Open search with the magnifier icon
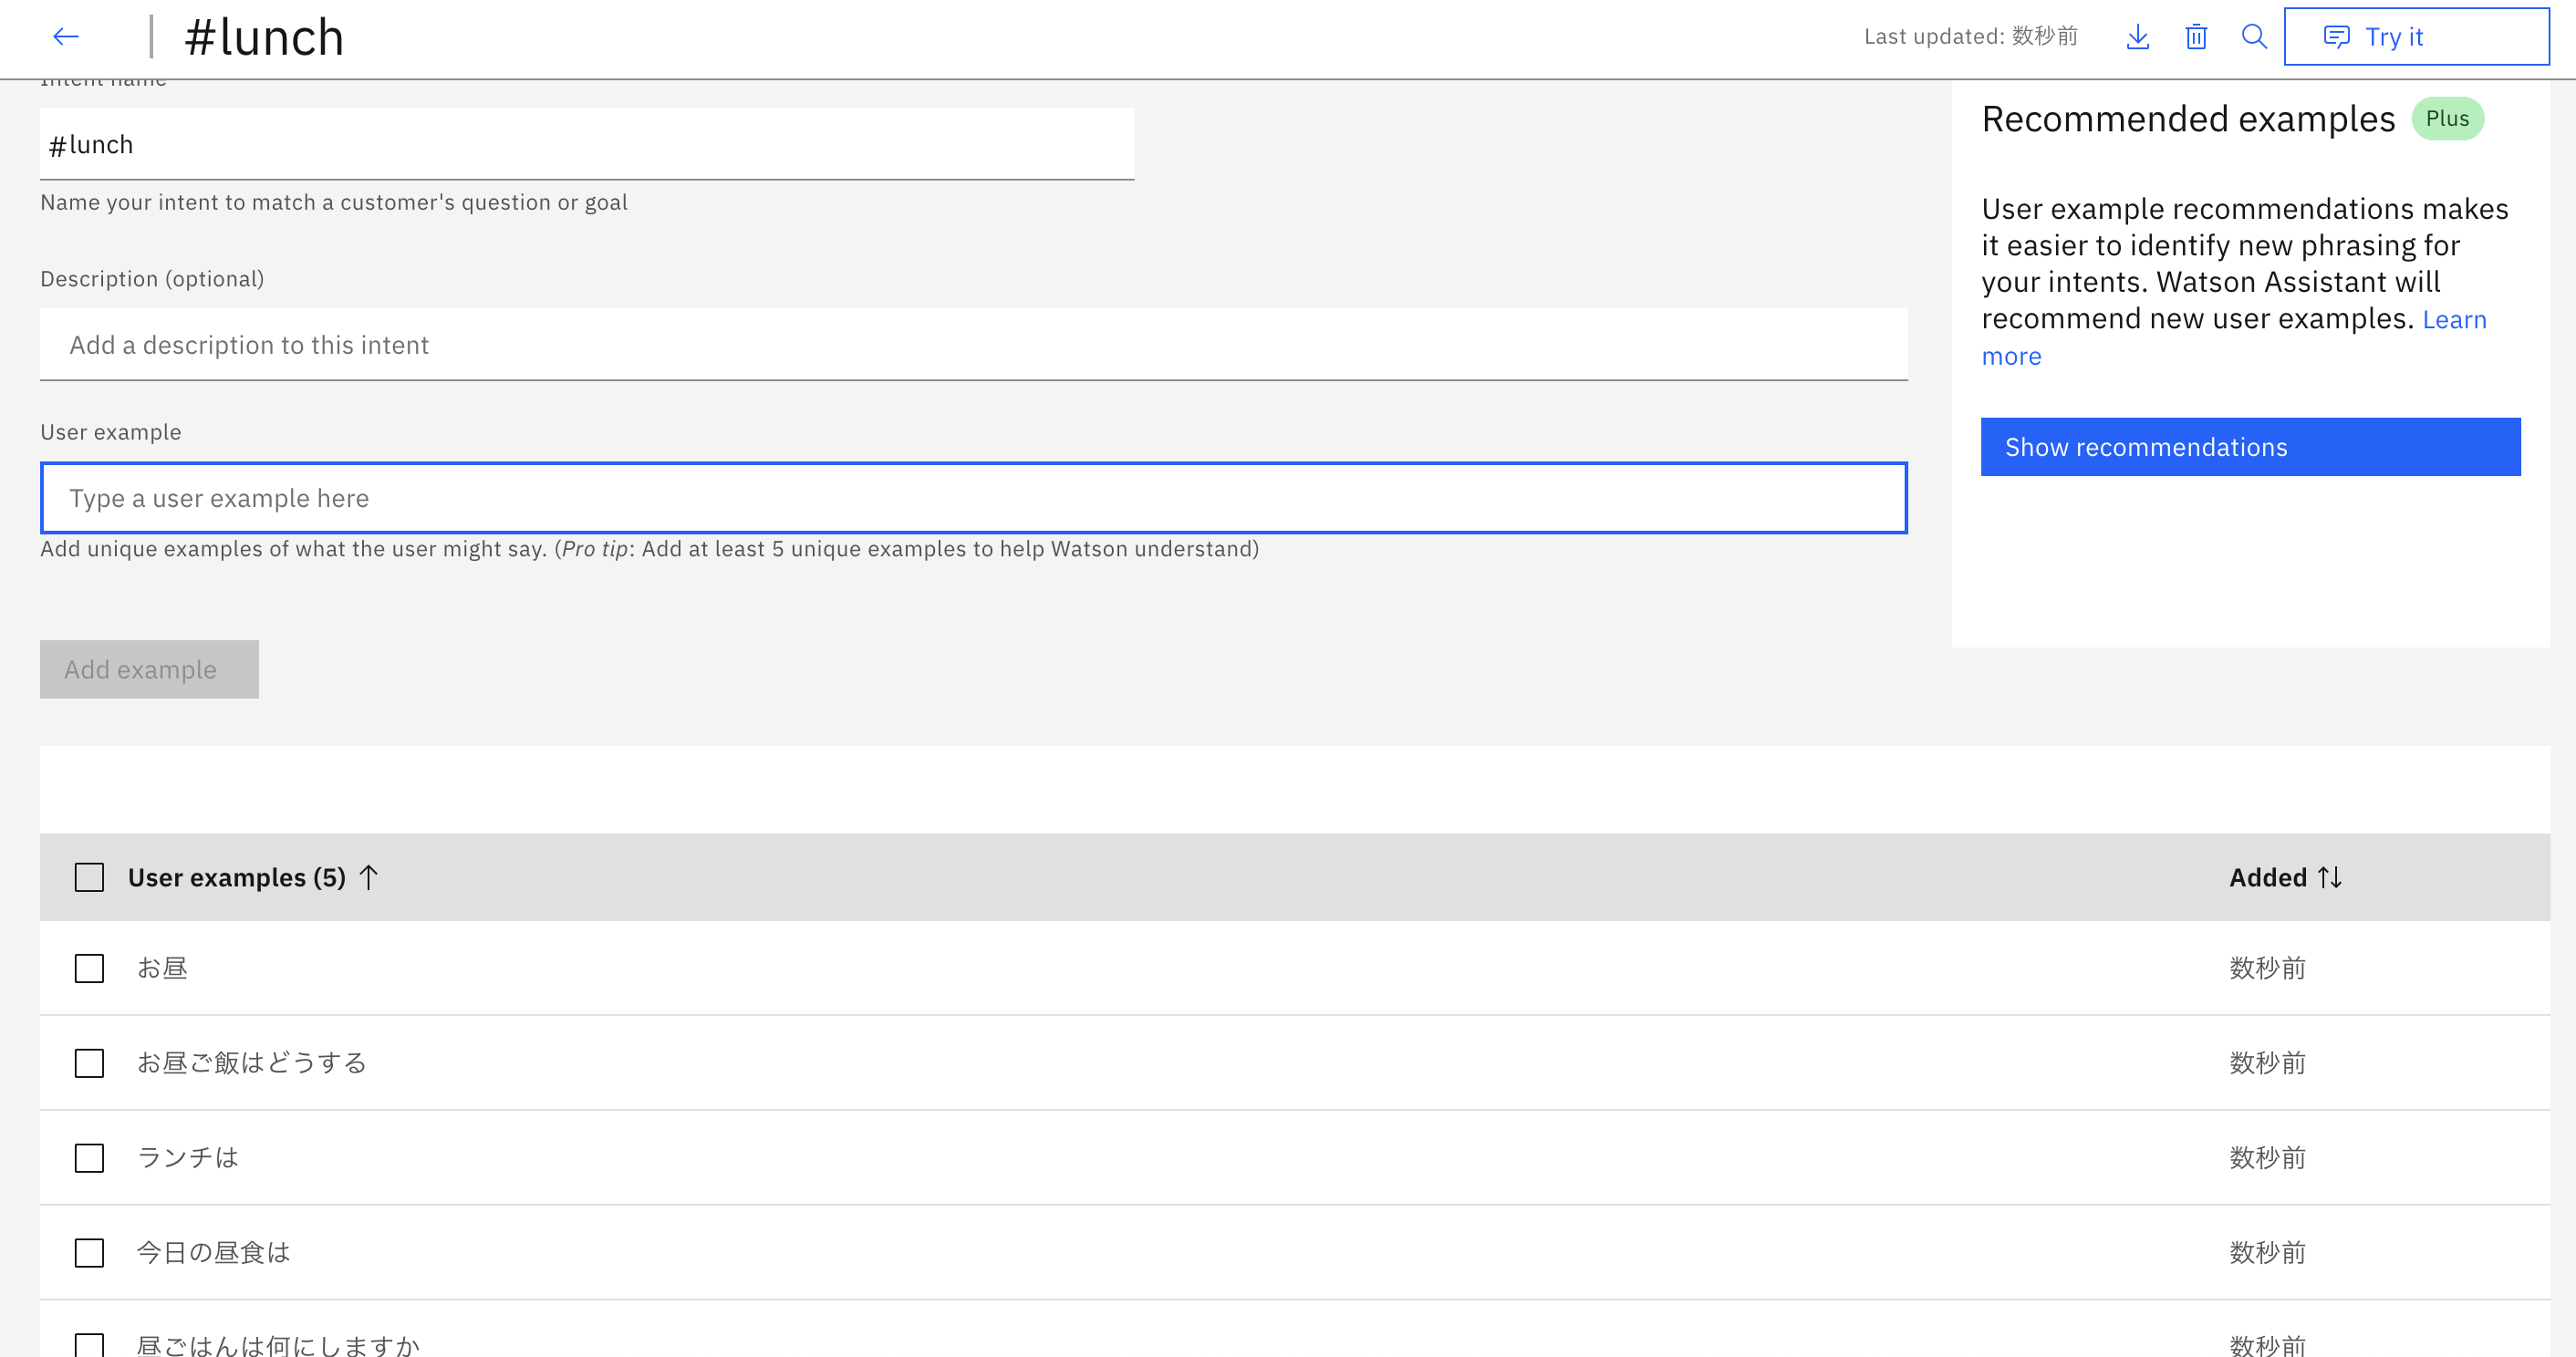The image size is (2576, 1357). click(x=2254, y=37)
